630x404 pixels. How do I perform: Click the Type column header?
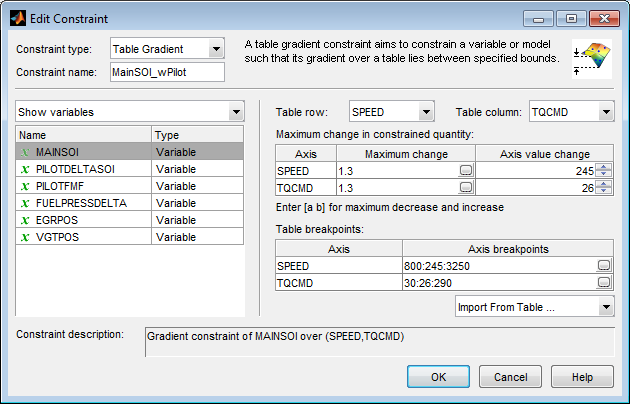198,135
